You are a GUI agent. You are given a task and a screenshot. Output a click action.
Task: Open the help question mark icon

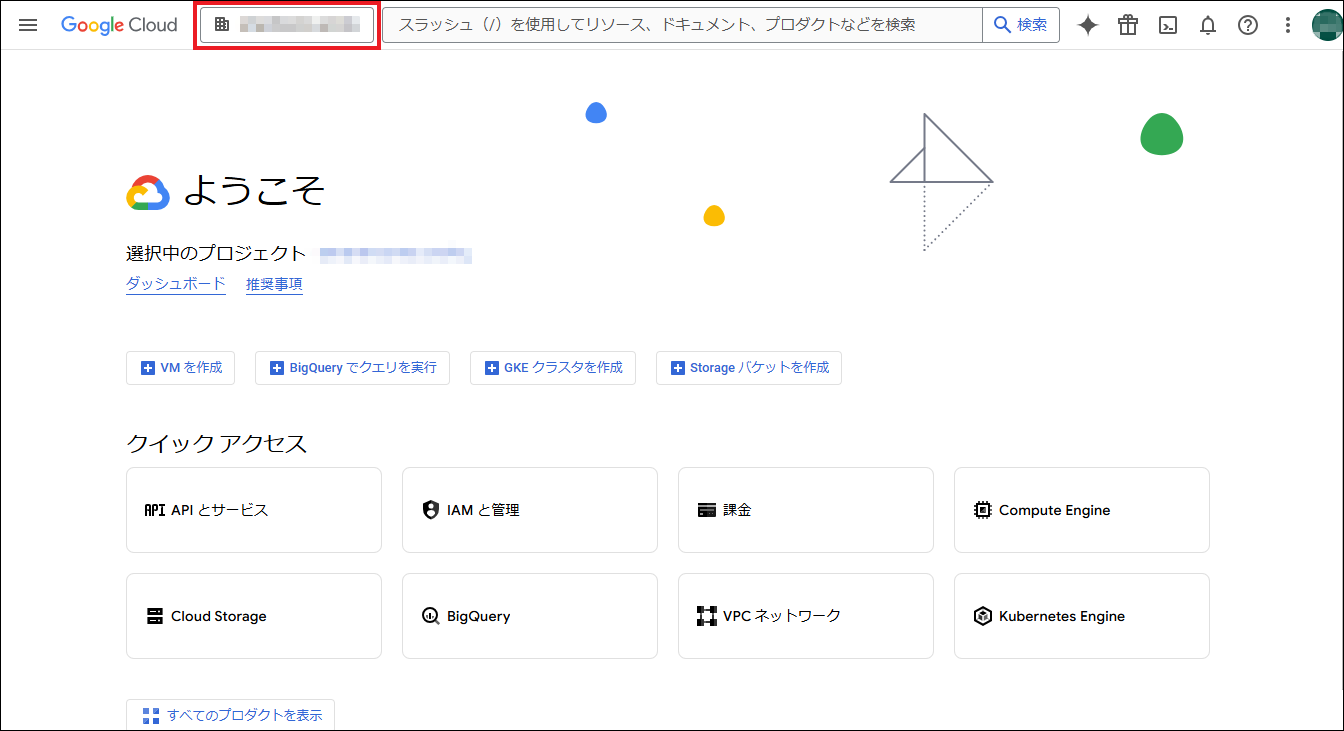click(x=1248, y=25)
